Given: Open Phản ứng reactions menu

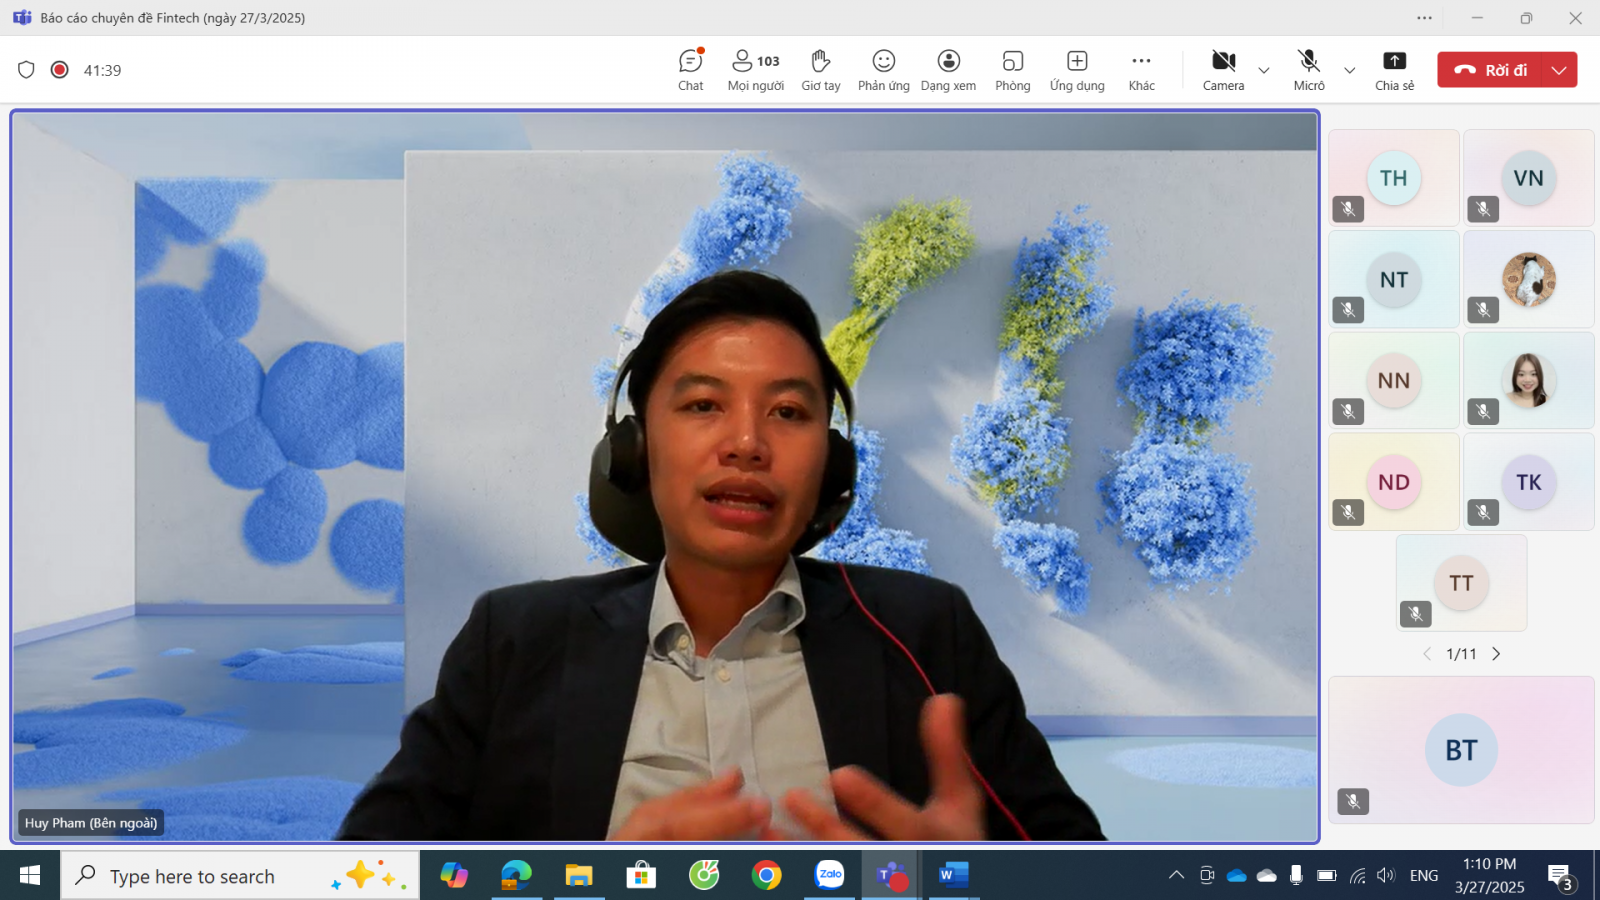Looking at the screenshot, I should click(883, 70).
